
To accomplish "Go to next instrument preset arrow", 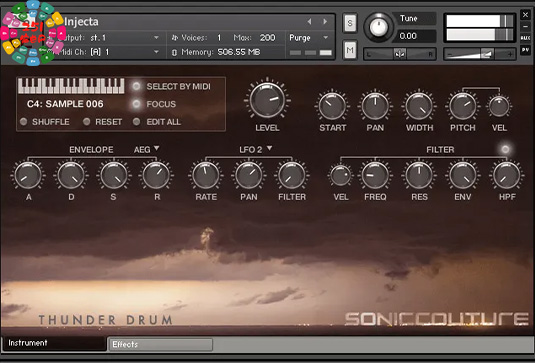I will pyautogui.click(x=325, y=21).
